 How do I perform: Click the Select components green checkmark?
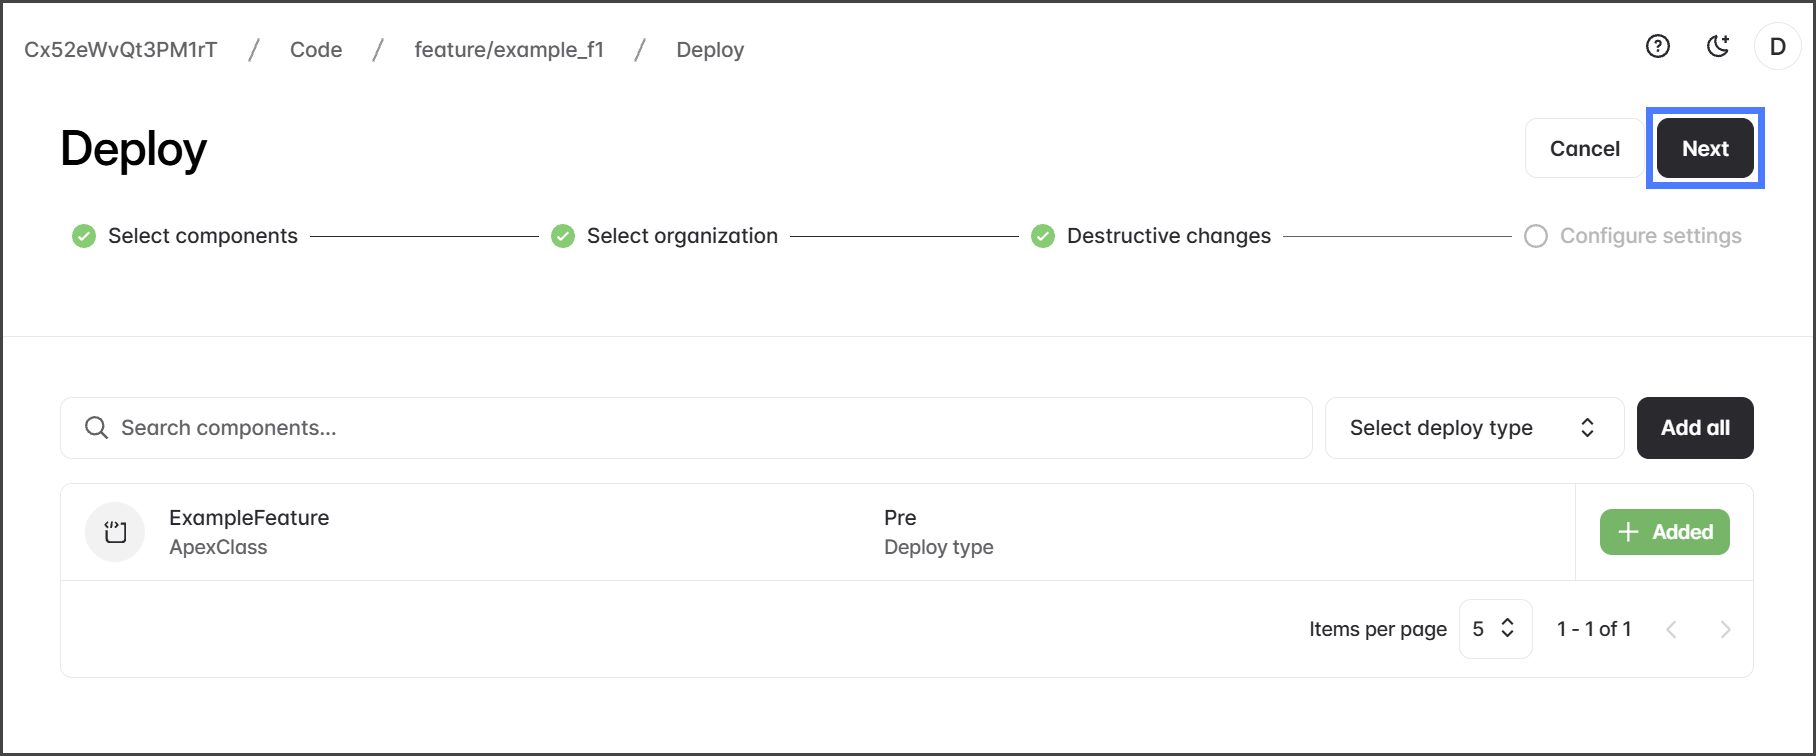click(84, 236)
